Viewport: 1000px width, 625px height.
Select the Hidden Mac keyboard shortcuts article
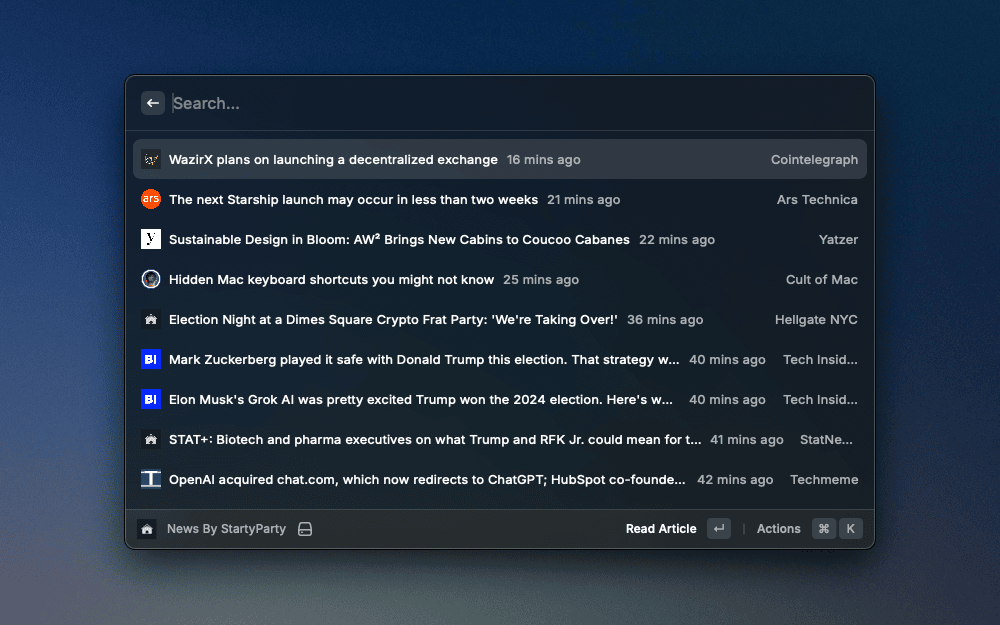click(x=500, y=279)
